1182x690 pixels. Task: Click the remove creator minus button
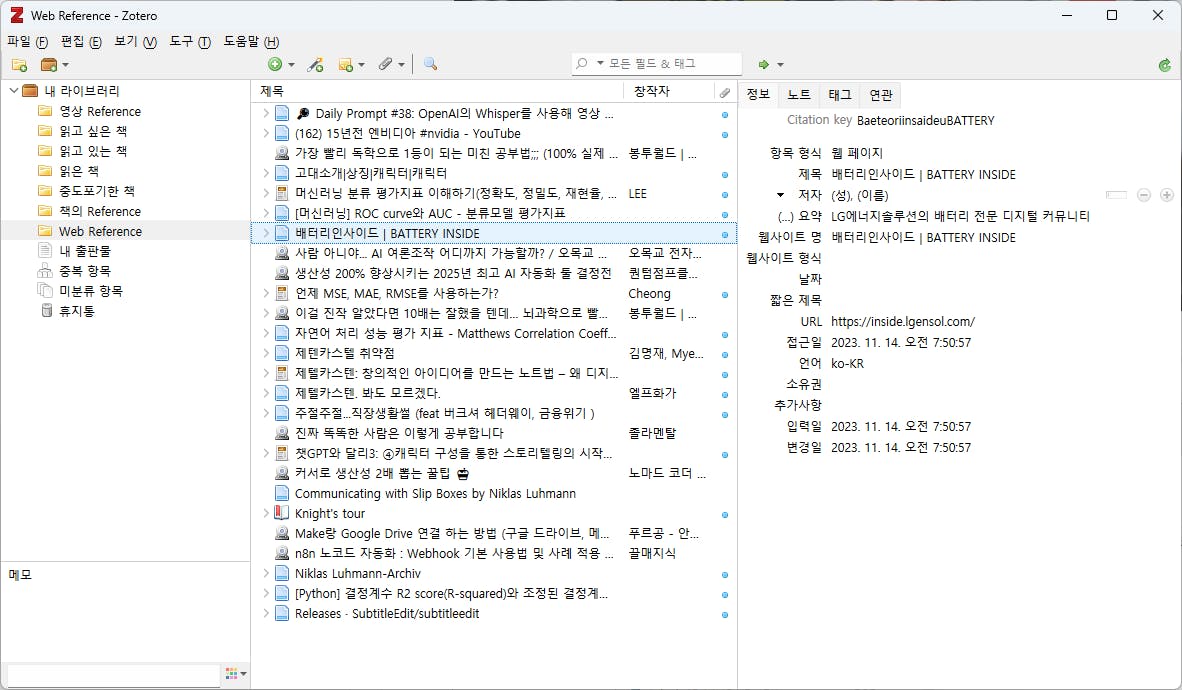pyautogui.click(x=1144, y=195)
